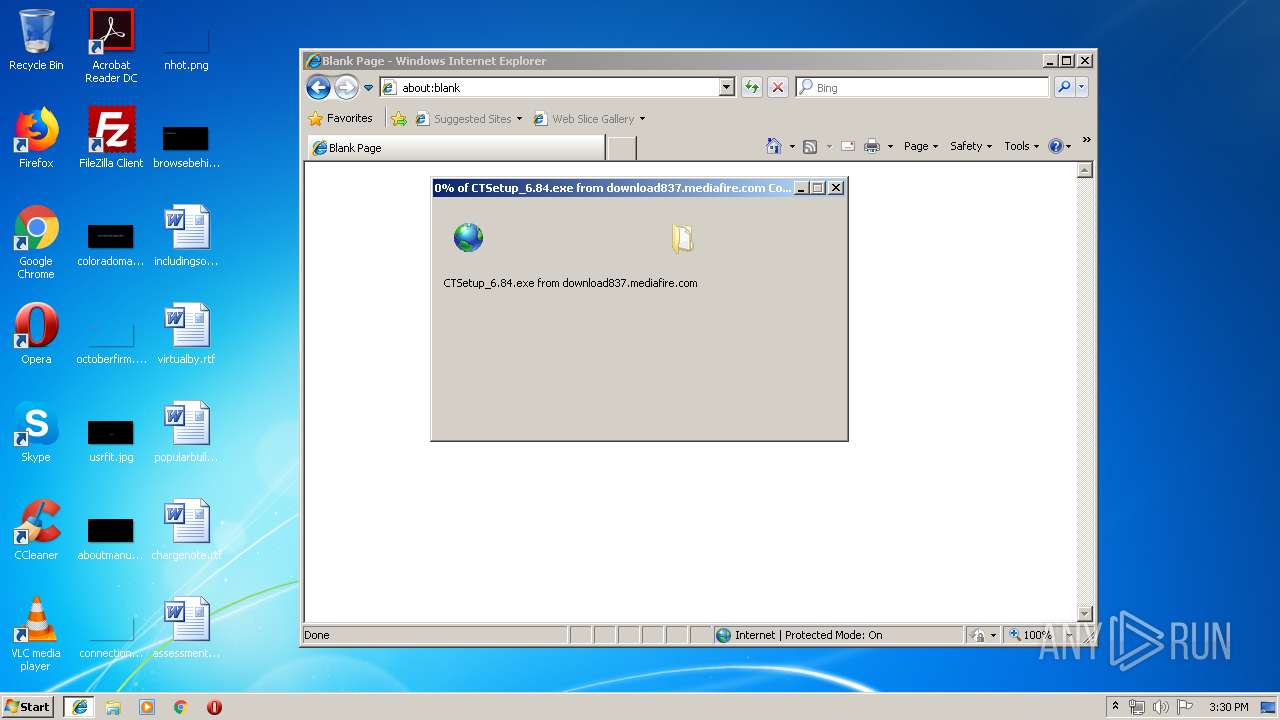Click the Print icon
The width and height of the screenshot is (1280, 720).
(x=871, y=146)
